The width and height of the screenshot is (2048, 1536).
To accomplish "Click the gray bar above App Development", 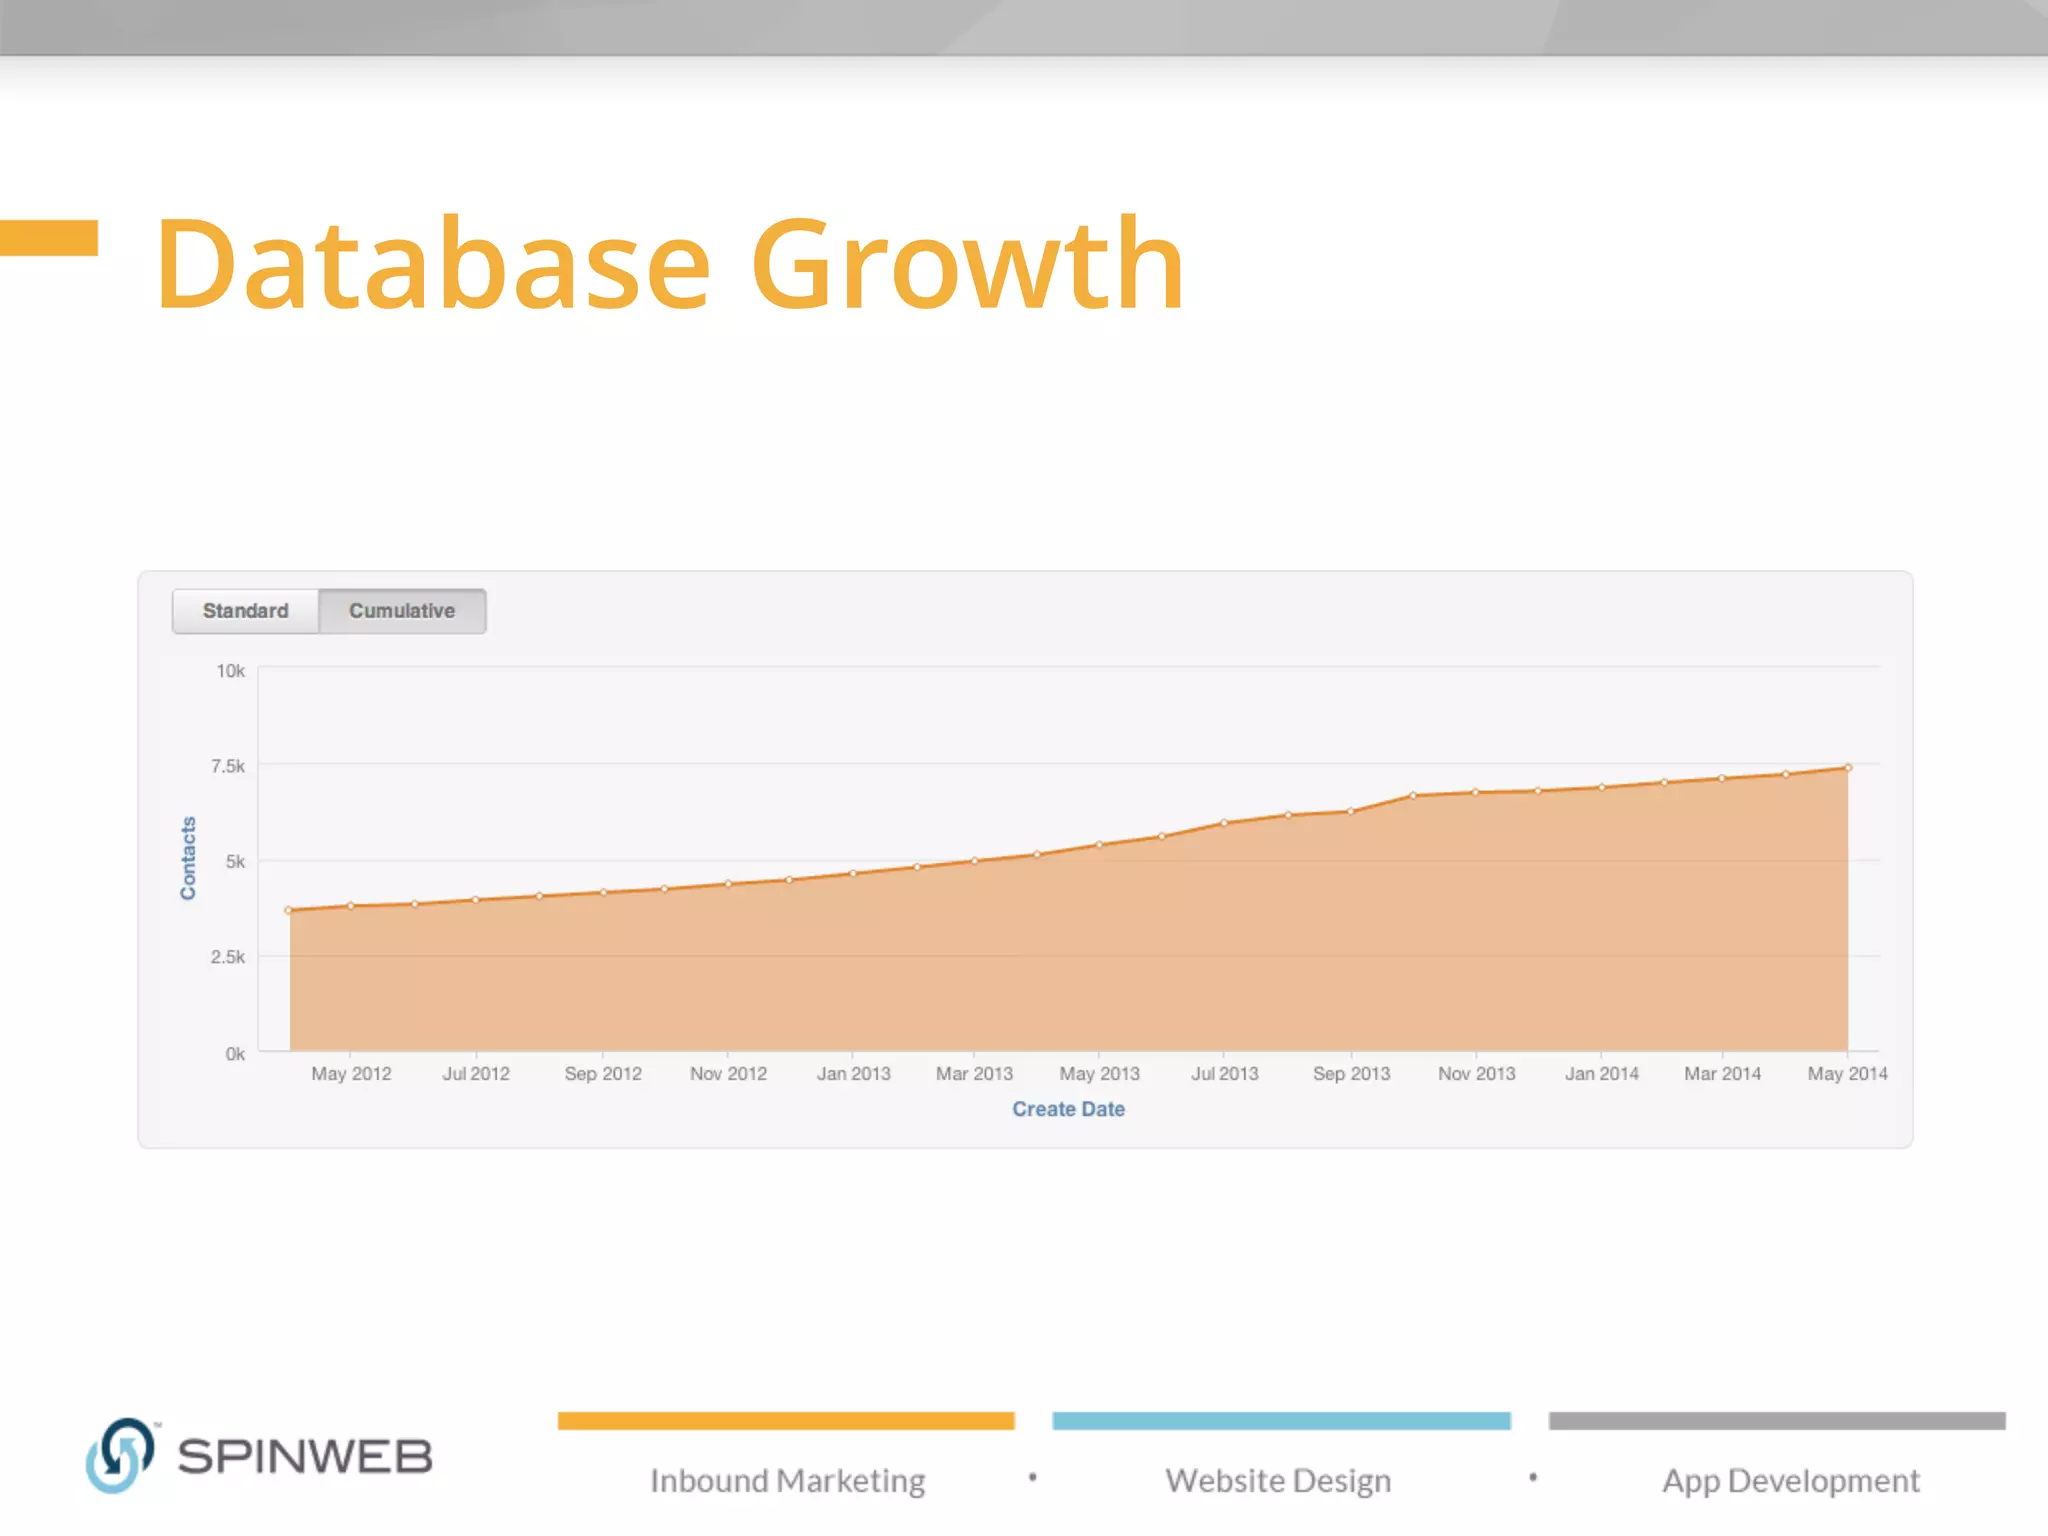I will coord(1777,1421).
